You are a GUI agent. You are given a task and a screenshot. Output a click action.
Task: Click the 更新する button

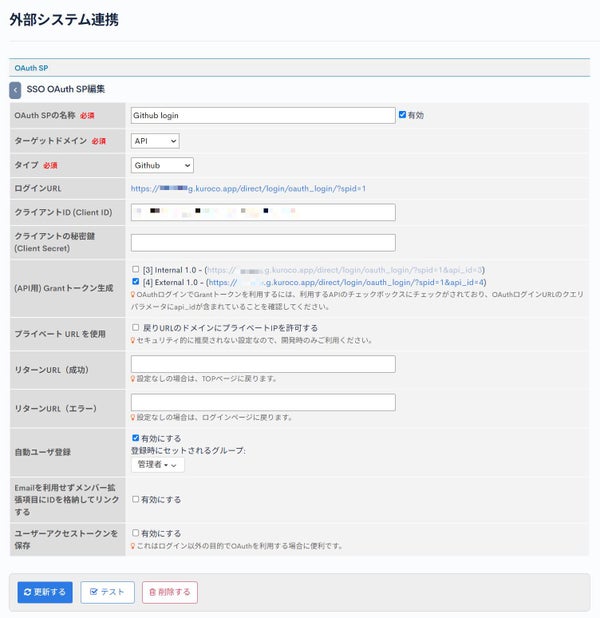[x=45, y=592]
